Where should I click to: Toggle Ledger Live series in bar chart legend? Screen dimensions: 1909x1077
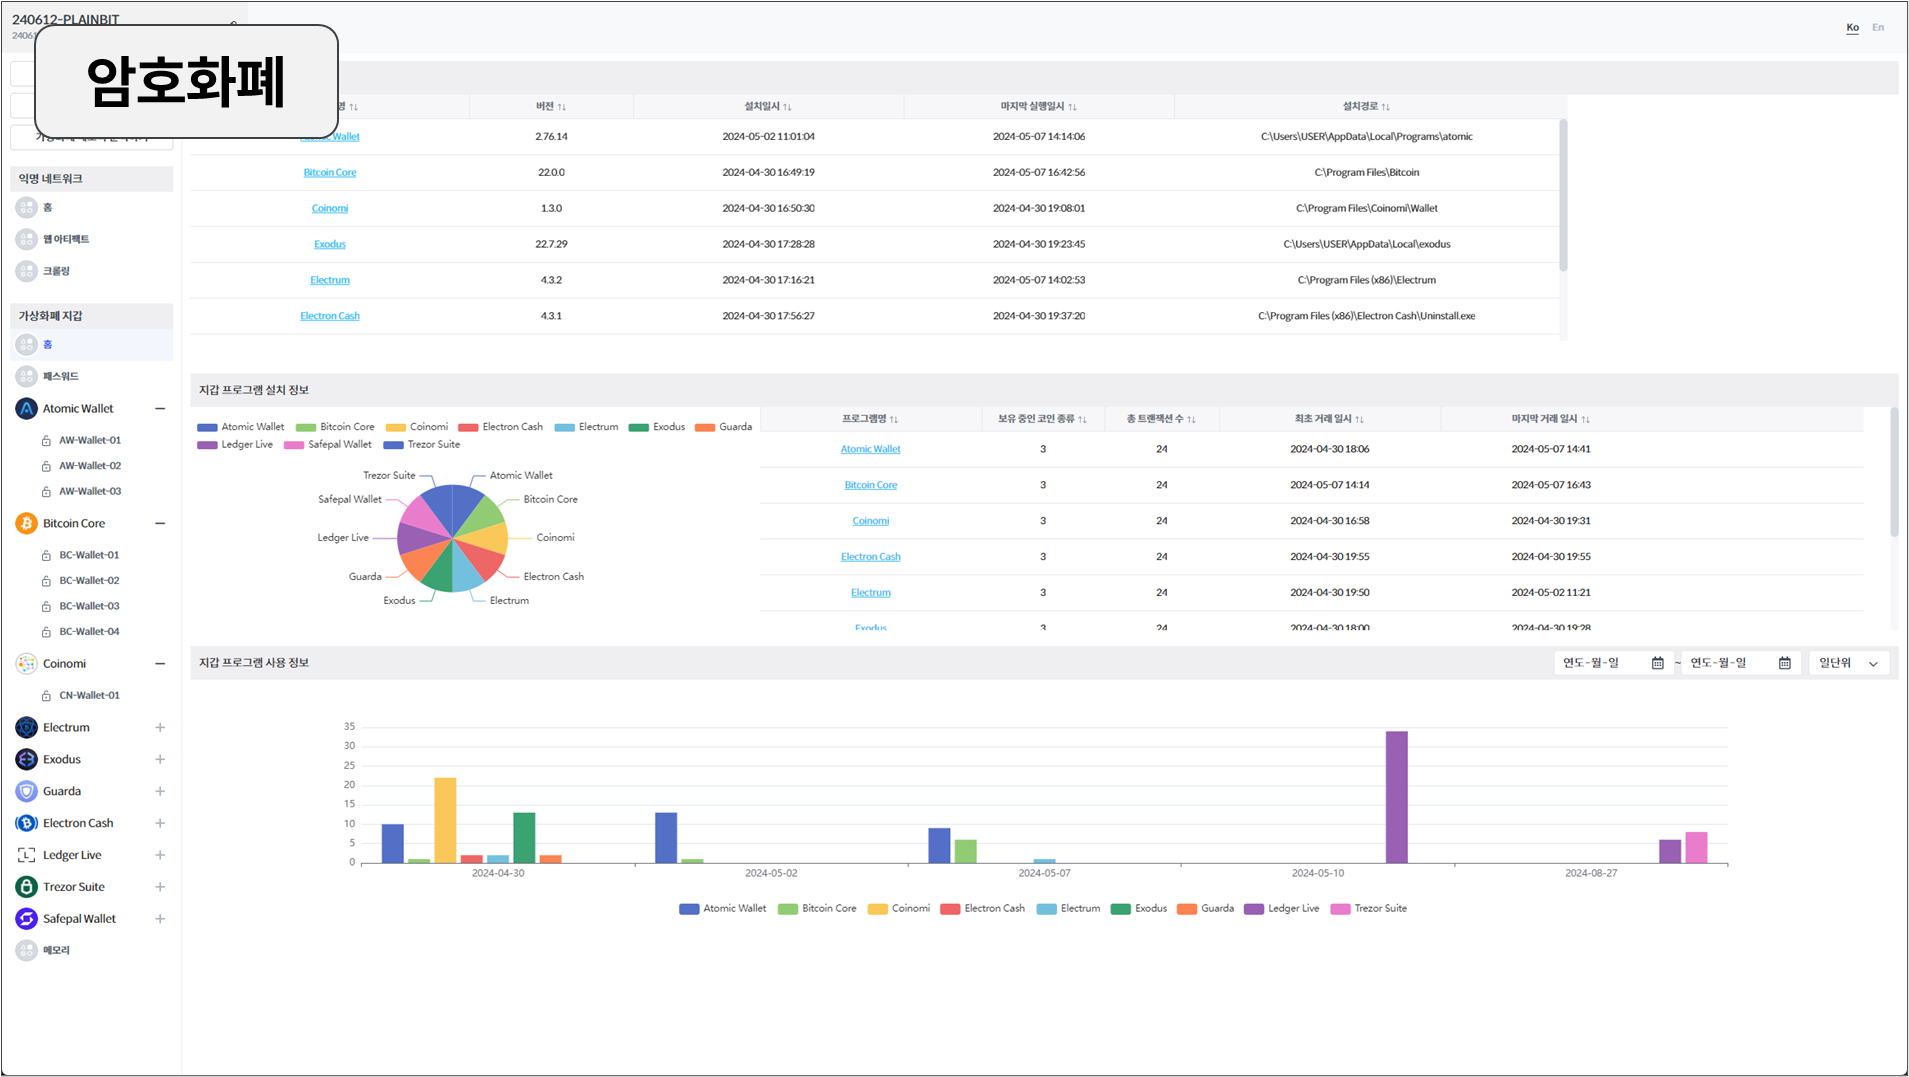[x=1282, y=909]
